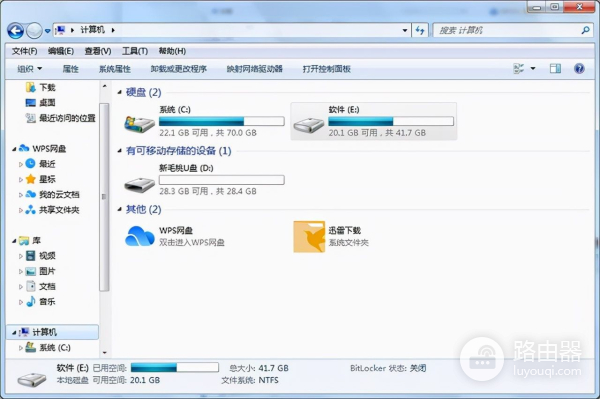Click the blue help question icon

point(579,68)
